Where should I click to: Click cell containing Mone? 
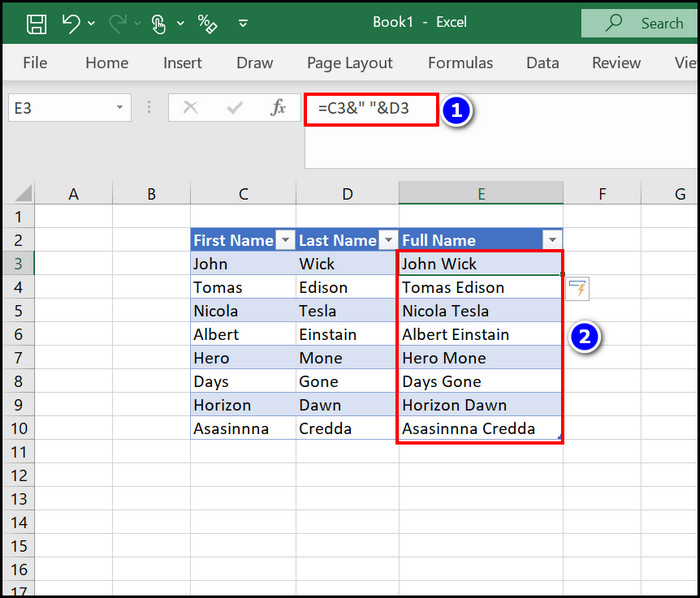tap(347, 357)
